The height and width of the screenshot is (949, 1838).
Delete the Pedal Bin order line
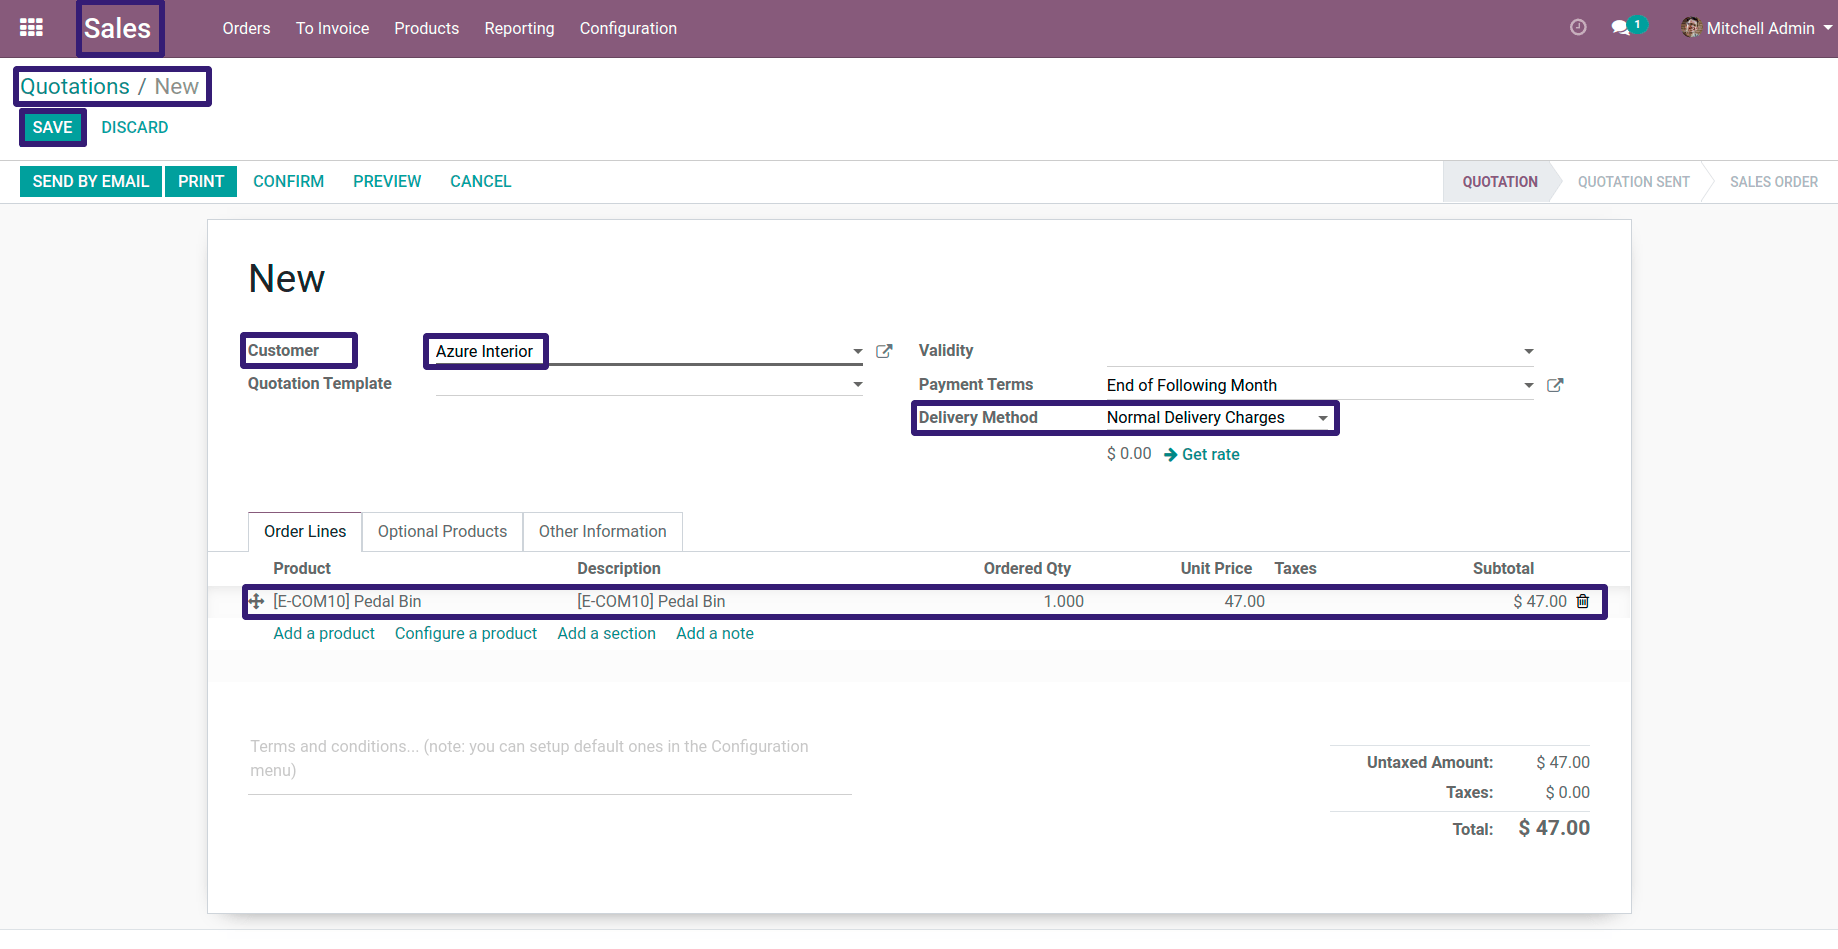tap(1583, 601)
